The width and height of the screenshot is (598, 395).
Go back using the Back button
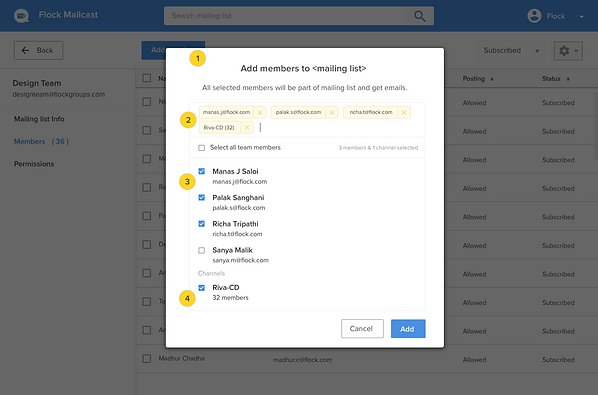(39, 50)
